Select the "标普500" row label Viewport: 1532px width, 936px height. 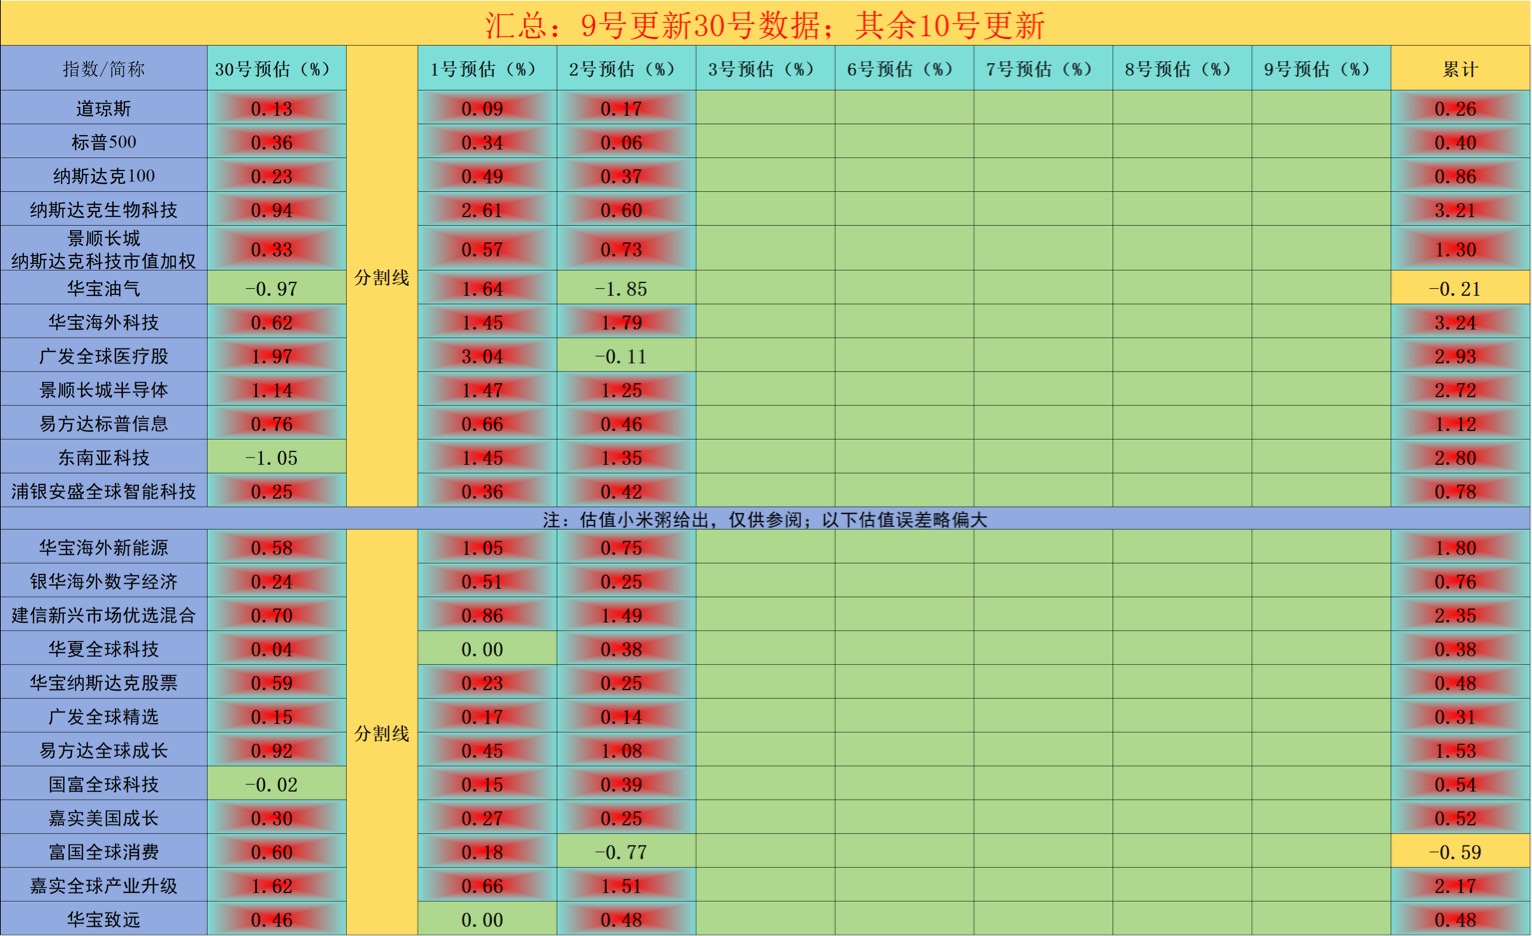104,142
